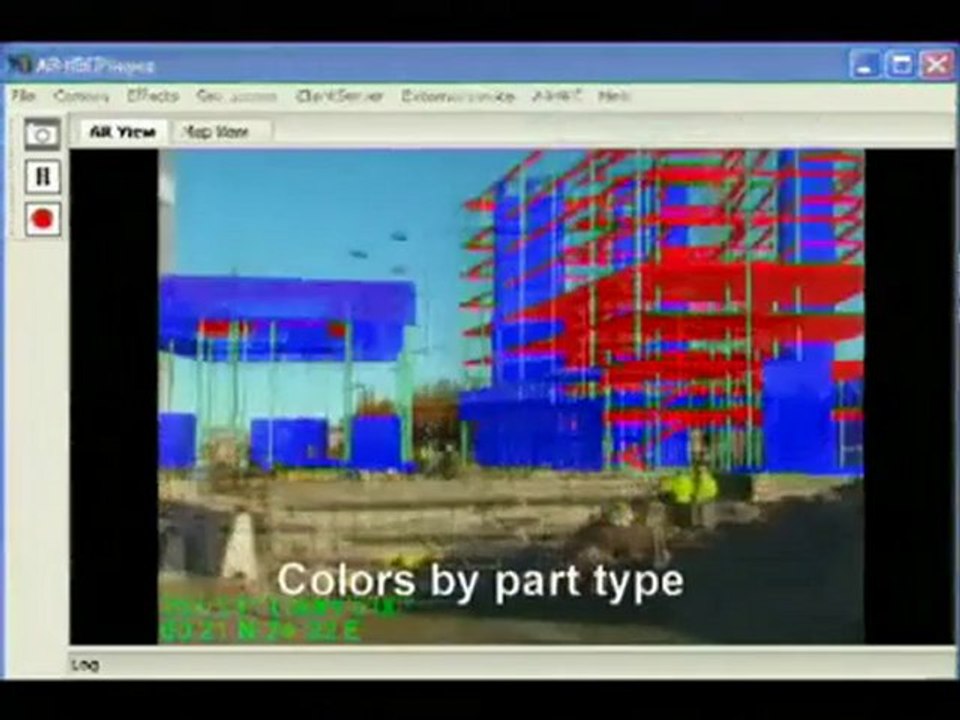
Task: Open the Effects menu
Action: coord(153,96)
